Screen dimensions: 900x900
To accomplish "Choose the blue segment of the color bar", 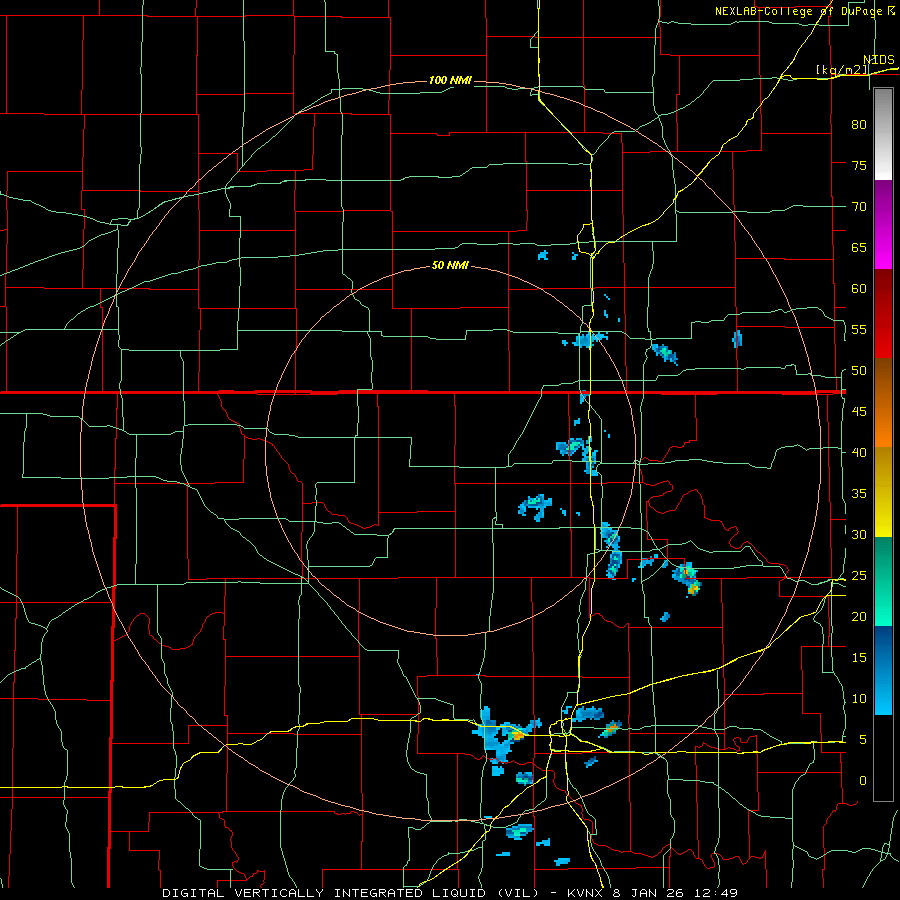I will coord(883,670).
